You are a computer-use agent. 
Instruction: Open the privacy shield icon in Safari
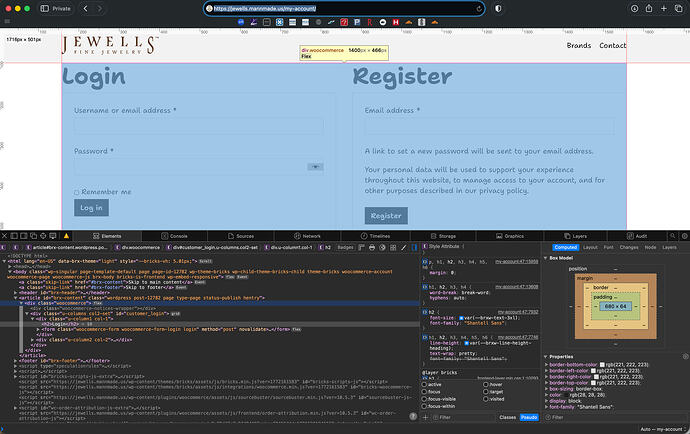[498, 8]
